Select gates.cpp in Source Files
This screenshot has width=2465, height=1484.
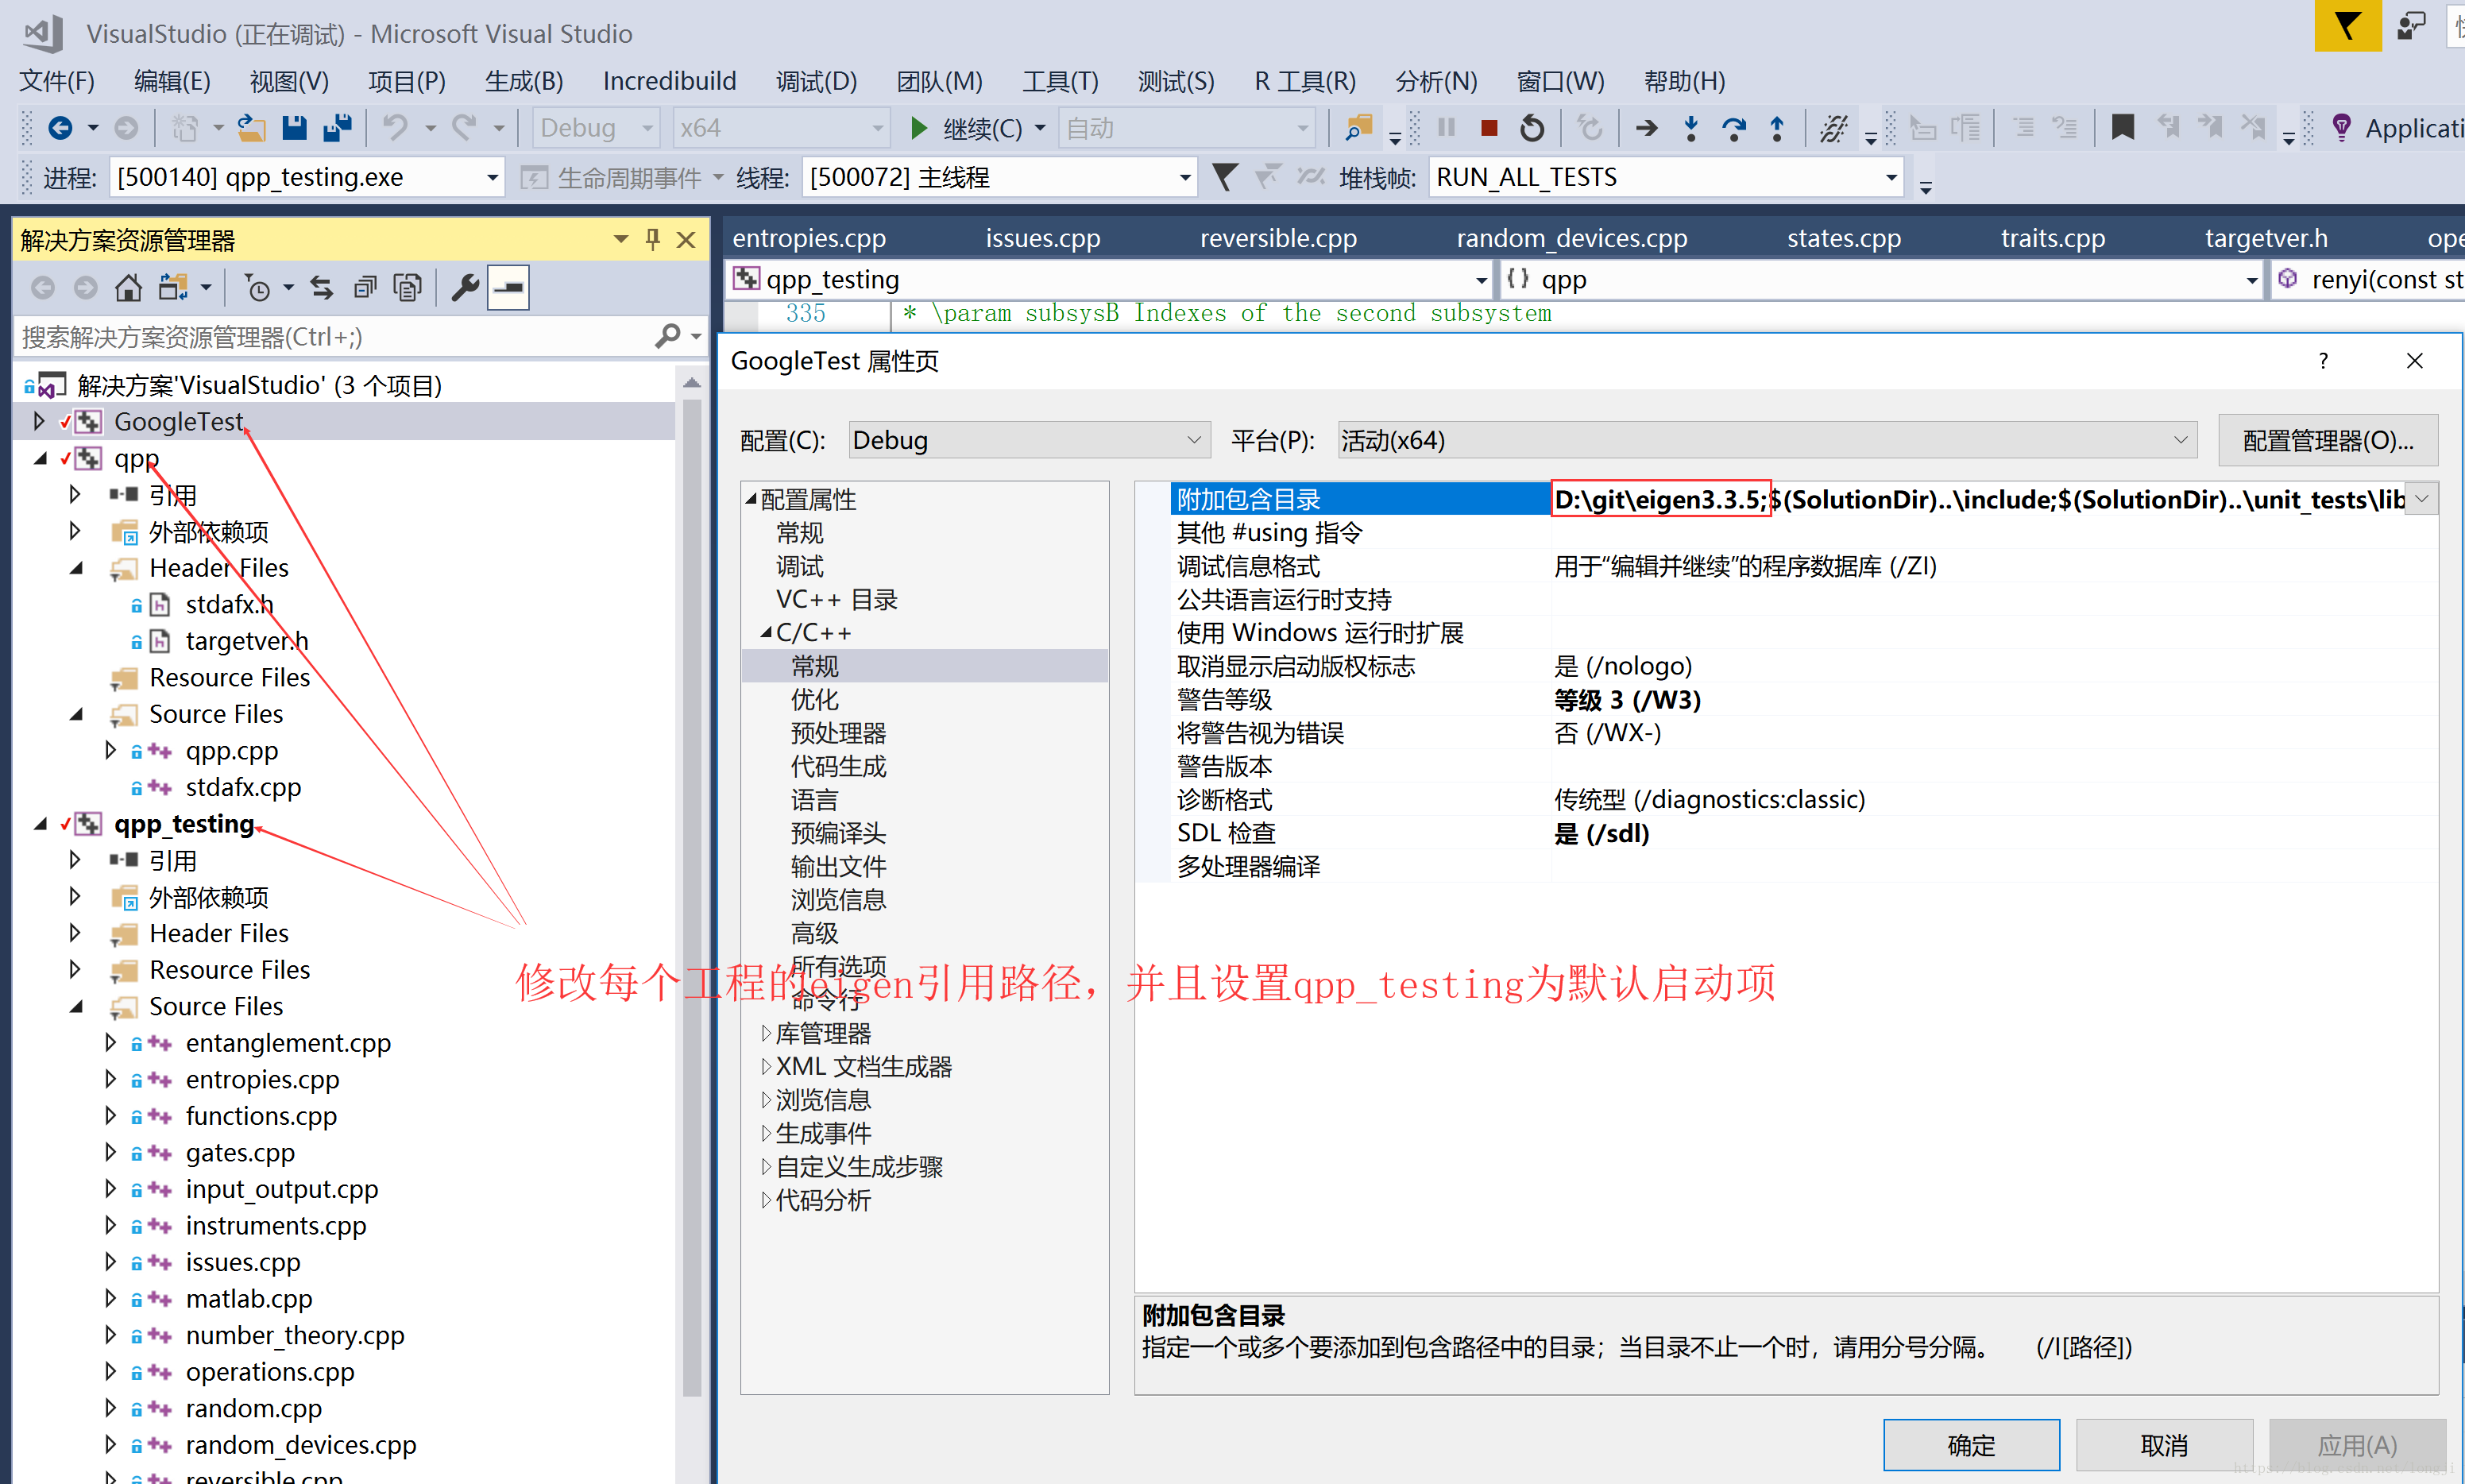coord(240,1152)
